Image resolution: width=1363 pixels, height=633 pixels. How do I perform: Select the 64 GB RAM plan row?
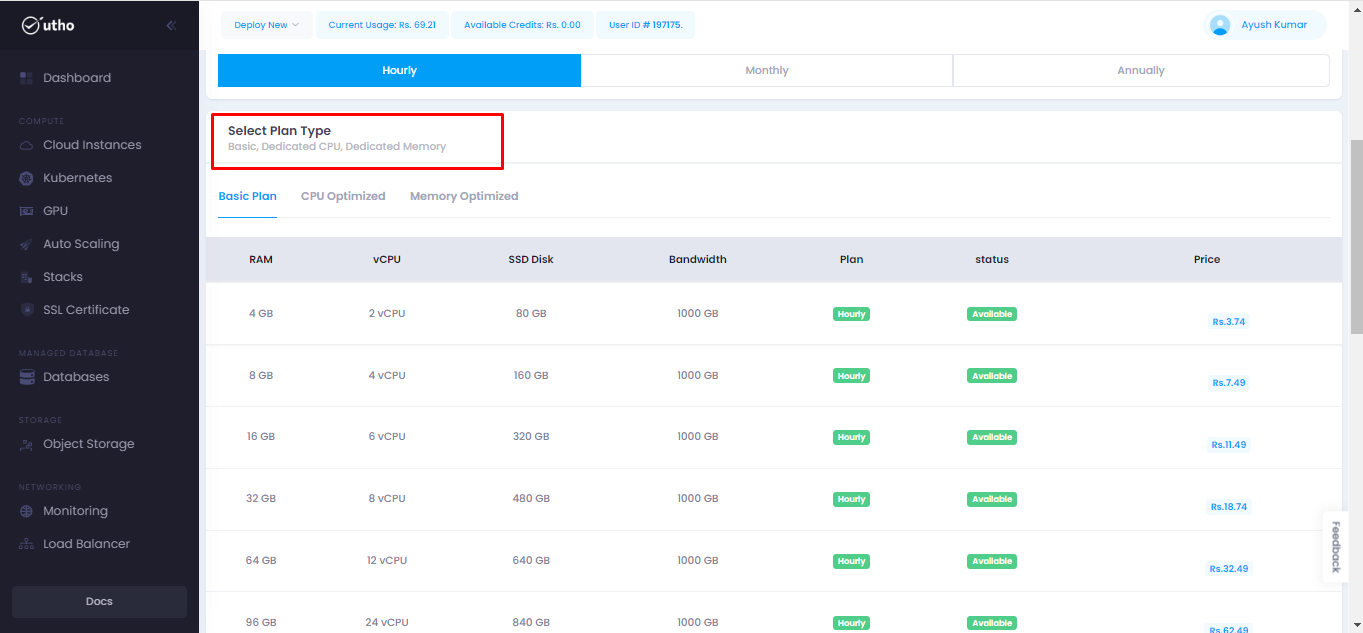774,561
